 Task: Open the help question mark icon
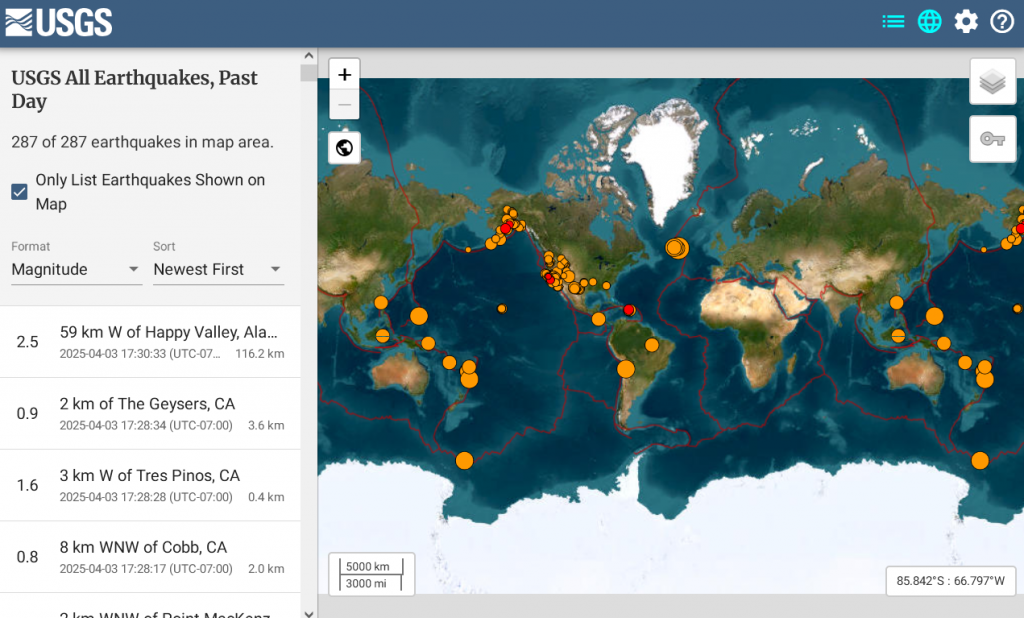point(1002,22)
